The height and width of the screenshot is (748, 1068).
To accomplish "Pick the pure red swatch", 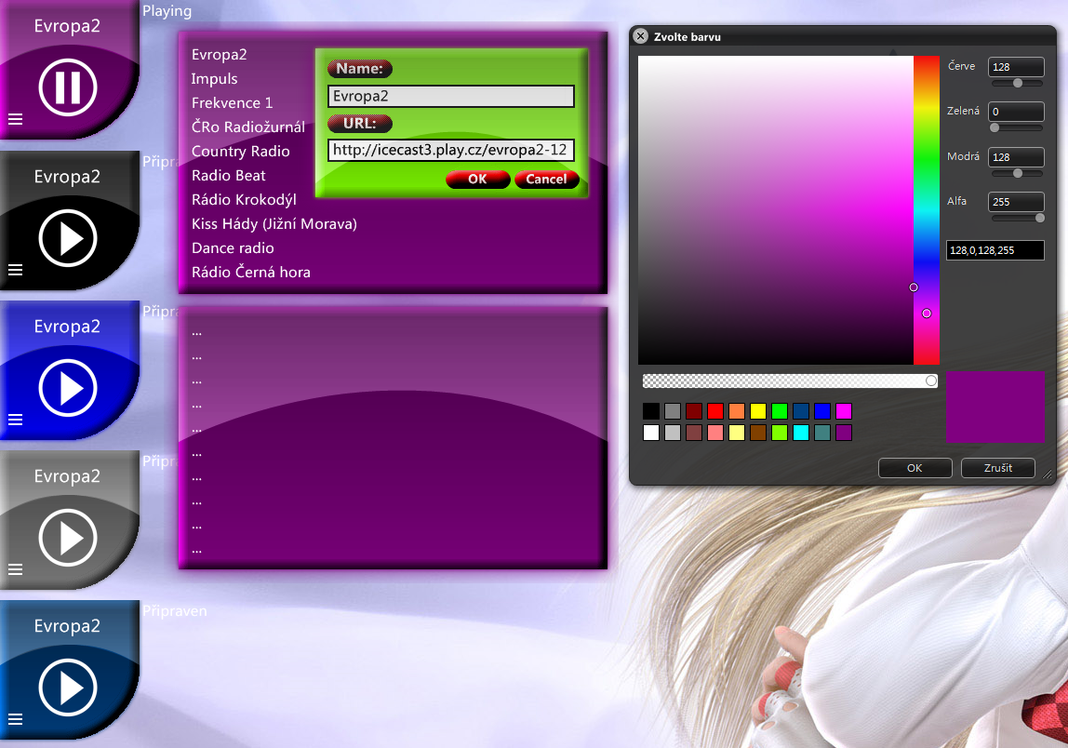I will pos(715,411).
